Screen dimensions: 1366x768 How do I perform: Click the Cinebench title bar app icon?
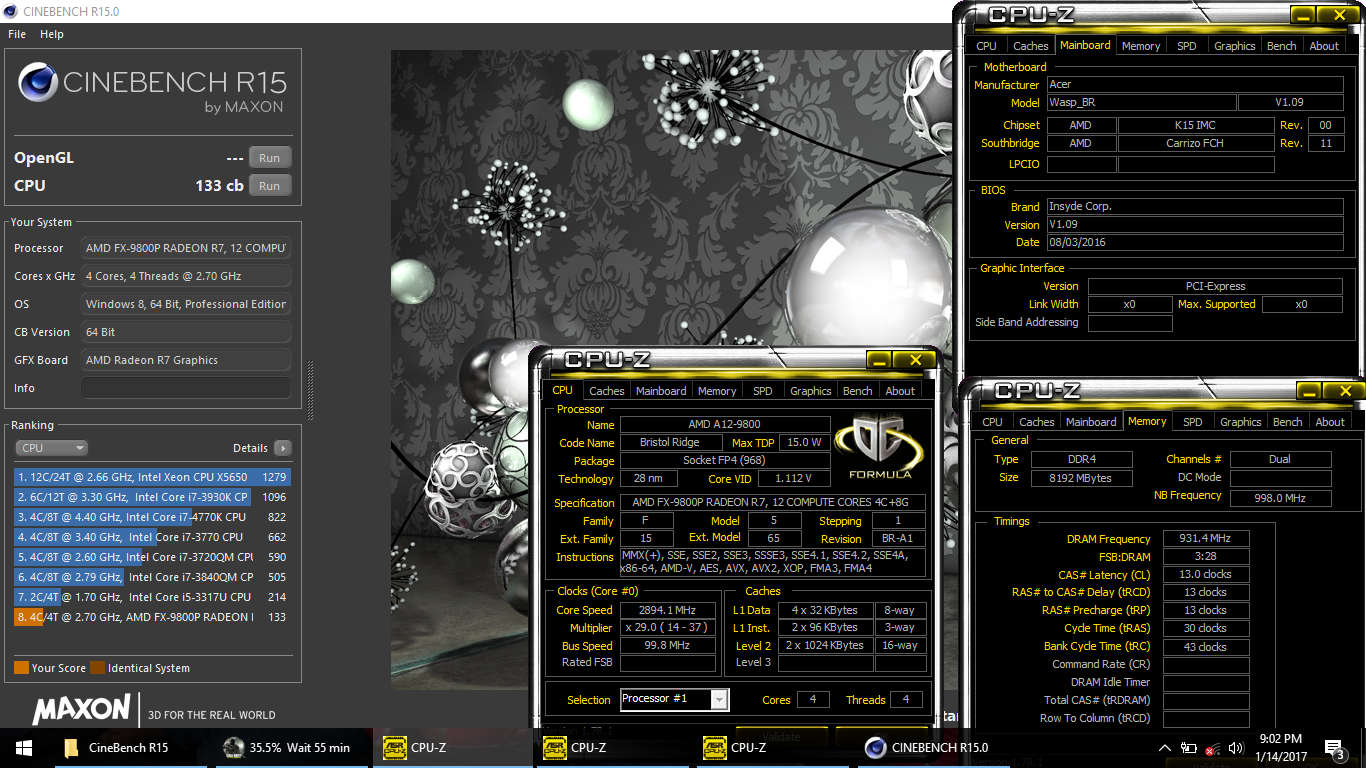pyautogui.click(x=11, y=13)
